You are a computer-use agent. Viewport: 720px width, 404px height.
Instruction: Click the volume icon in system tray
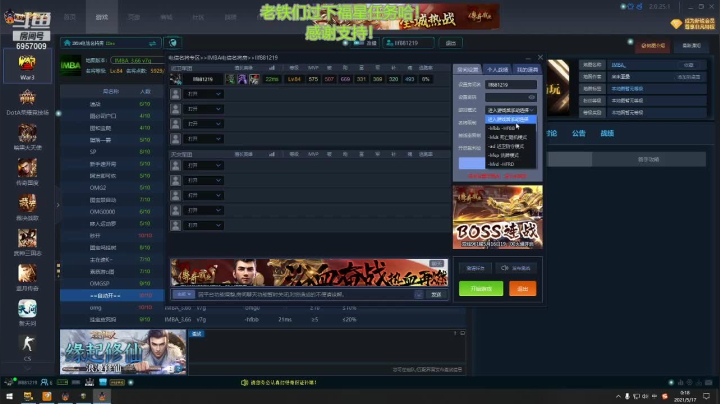tap(645, 396)
